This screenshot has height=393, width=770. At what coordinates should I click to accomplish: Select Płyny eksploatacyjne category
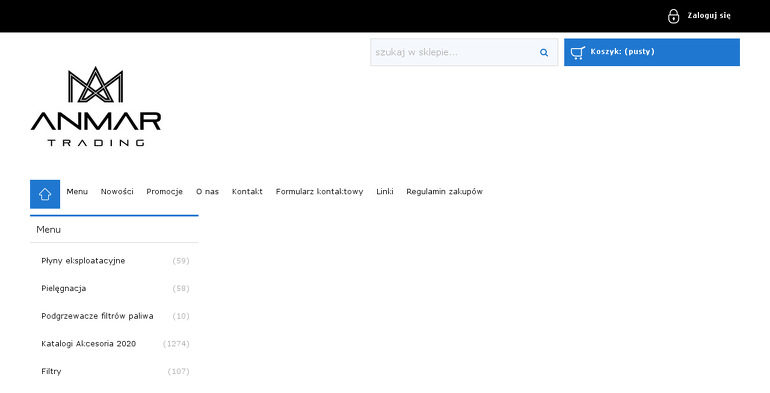pos(83,261)
